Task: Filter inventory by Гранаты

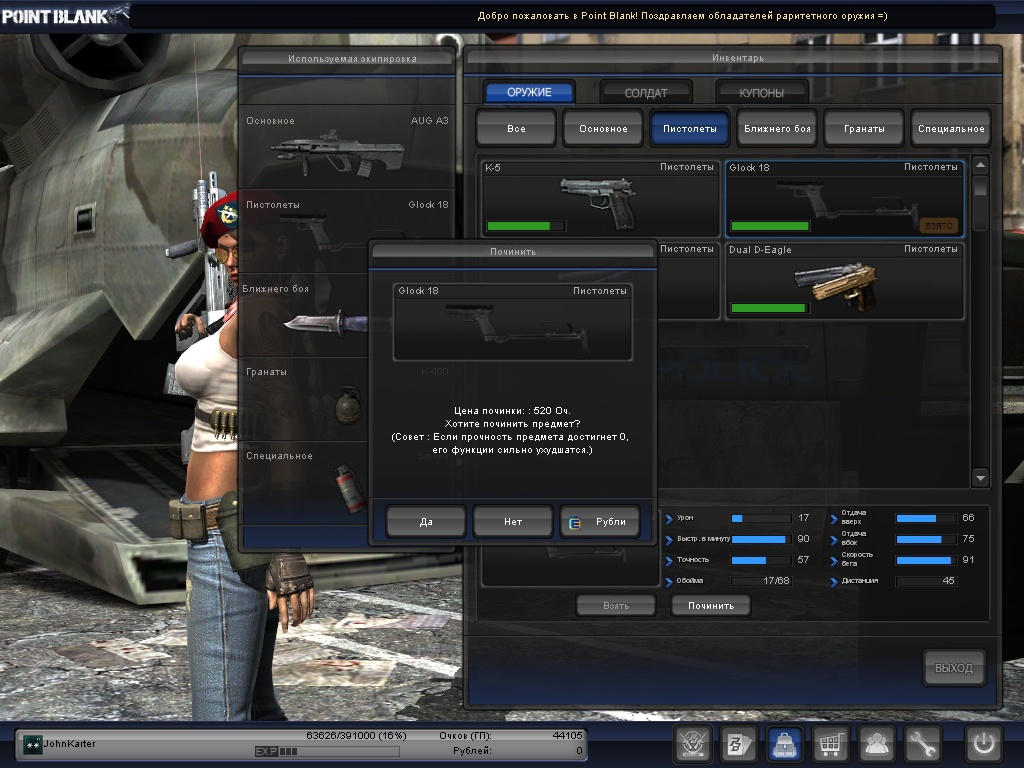Action: coord(864,129)
